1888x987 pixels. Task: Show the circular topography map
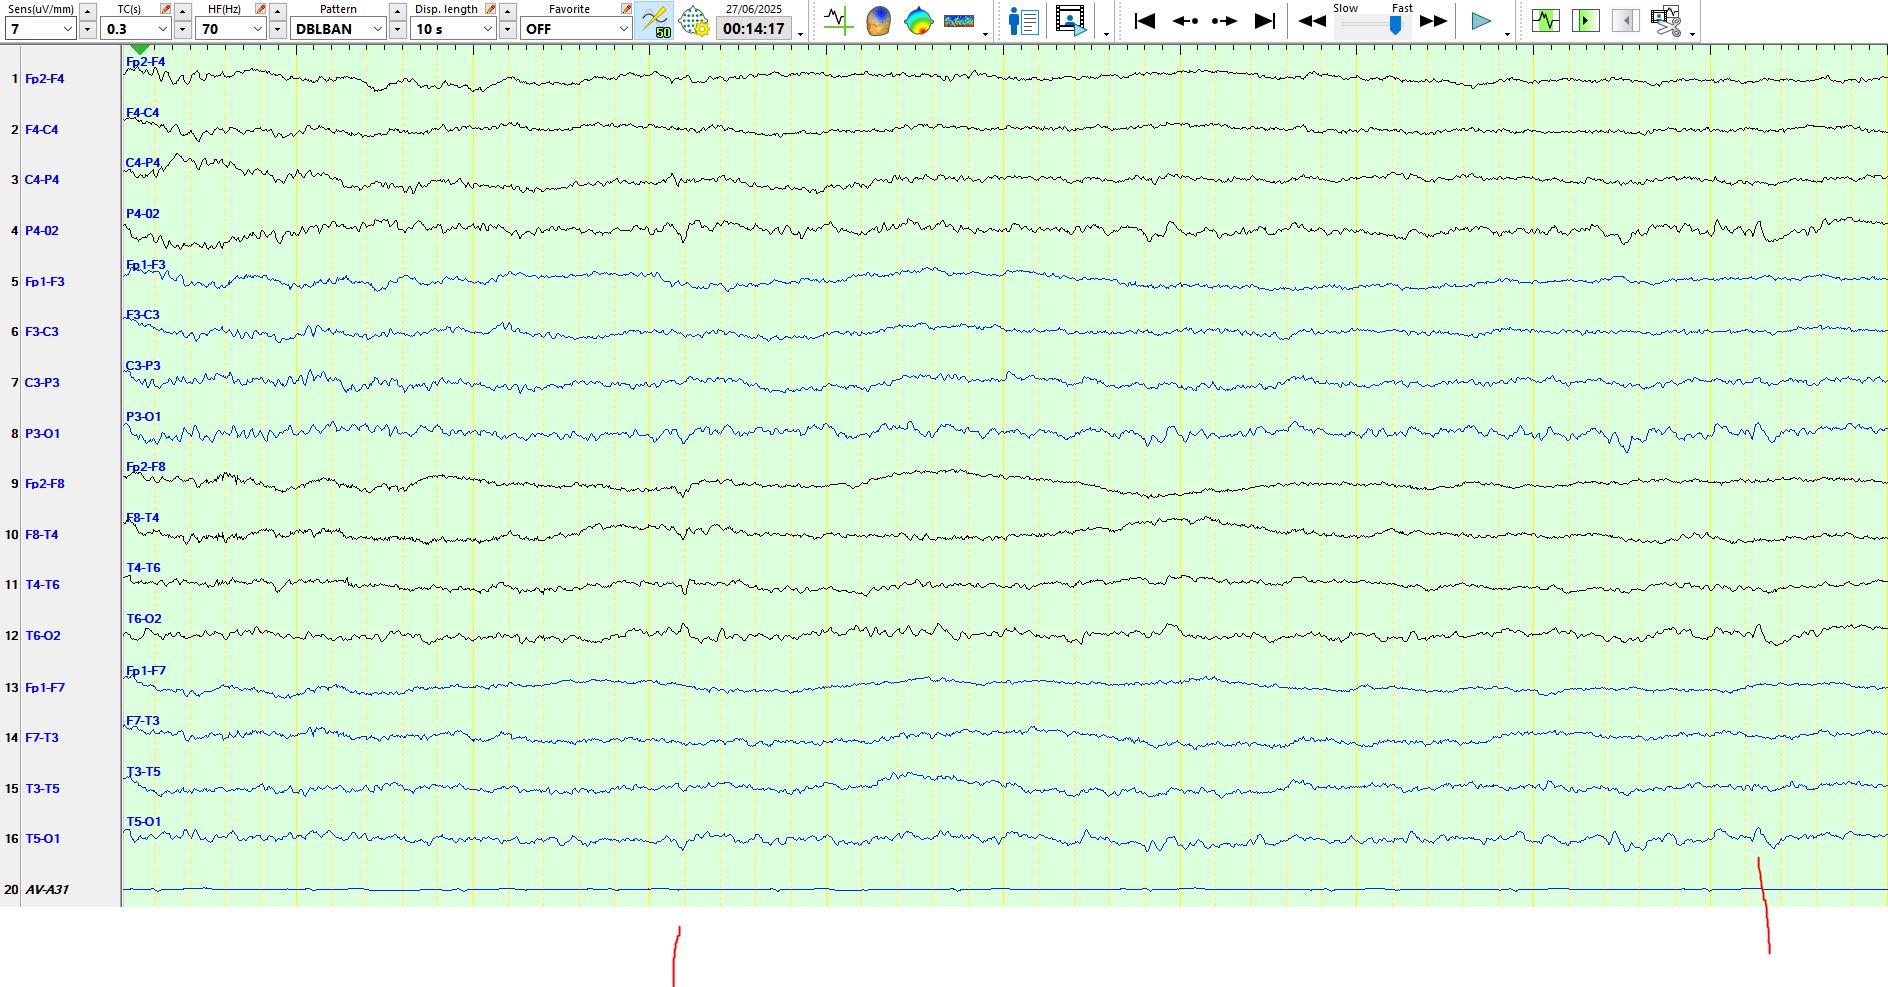click(x=918, y=20)
